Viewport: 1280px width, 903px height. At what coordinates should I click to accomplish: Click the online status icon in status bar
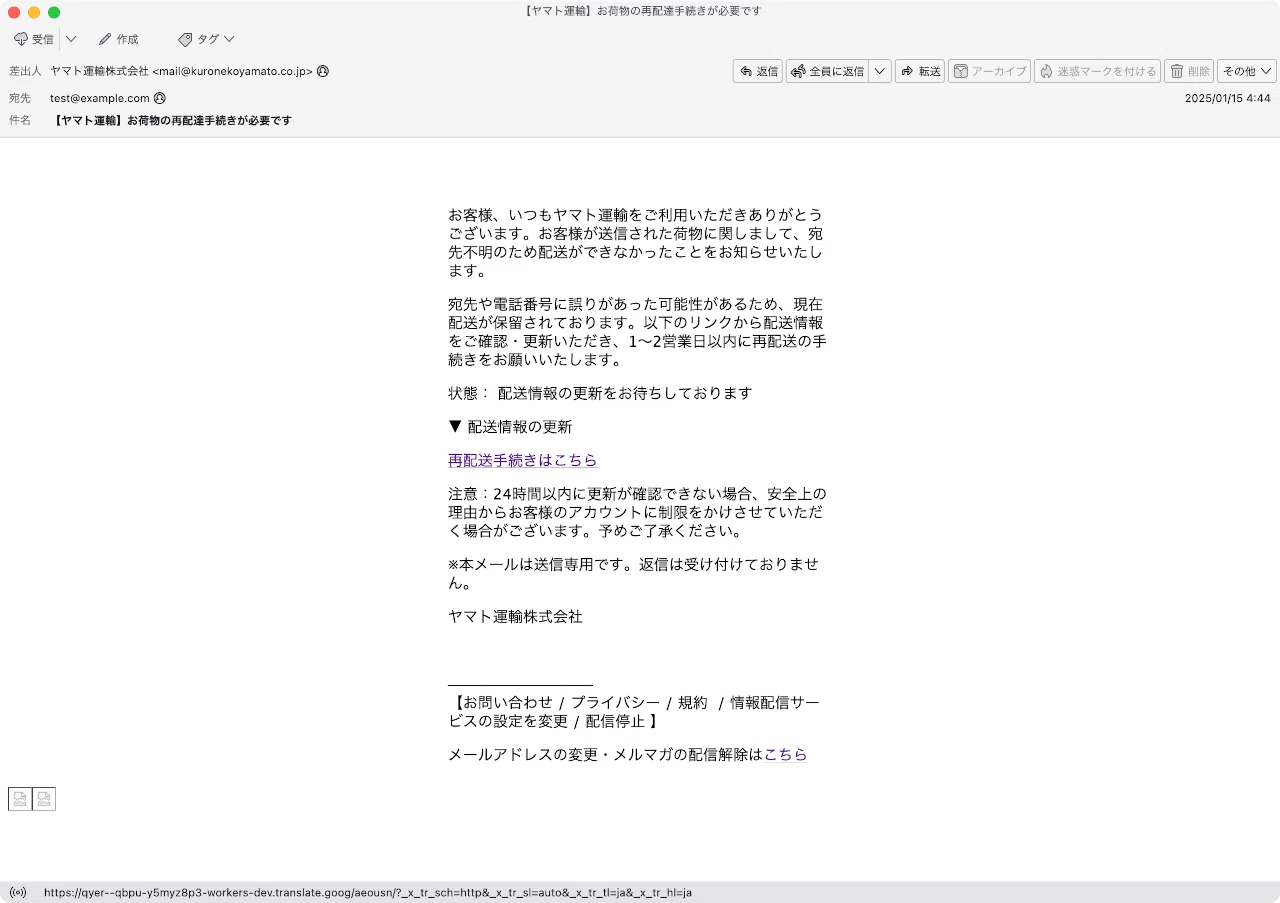17,892
